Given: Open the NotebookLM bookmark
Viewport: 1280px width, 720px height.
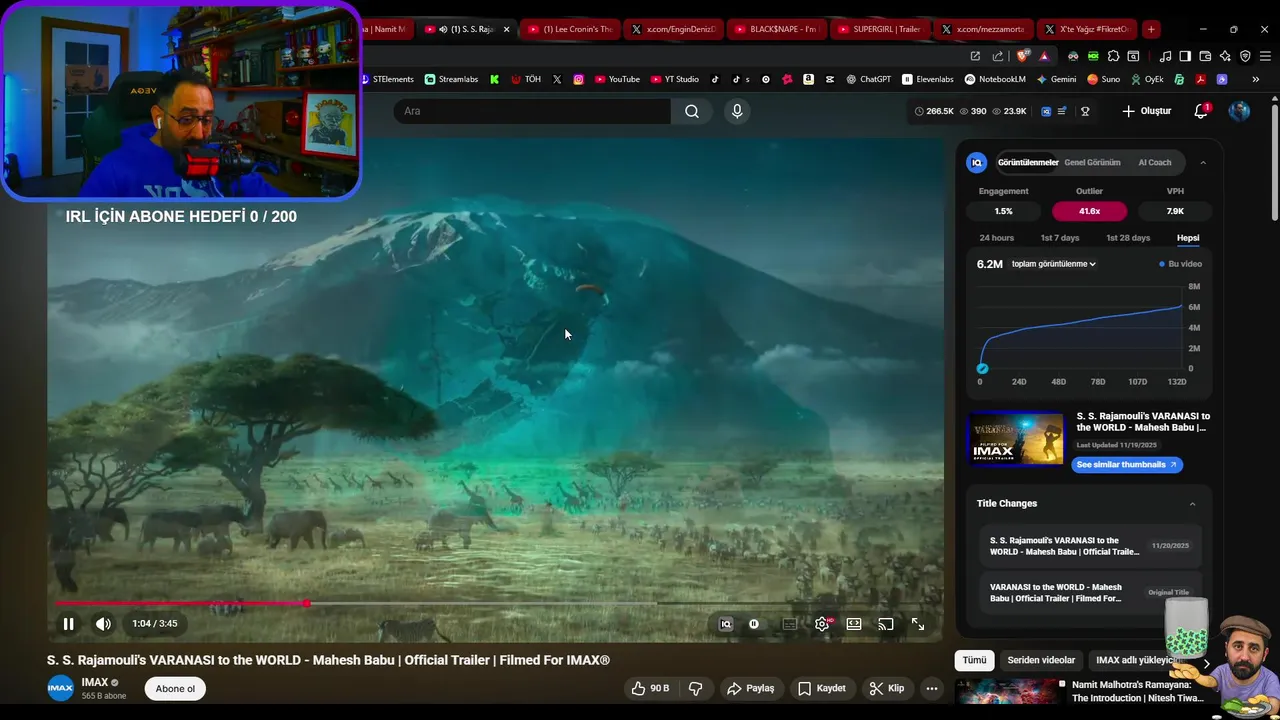Looking at the screenshot, I should 995,79.
